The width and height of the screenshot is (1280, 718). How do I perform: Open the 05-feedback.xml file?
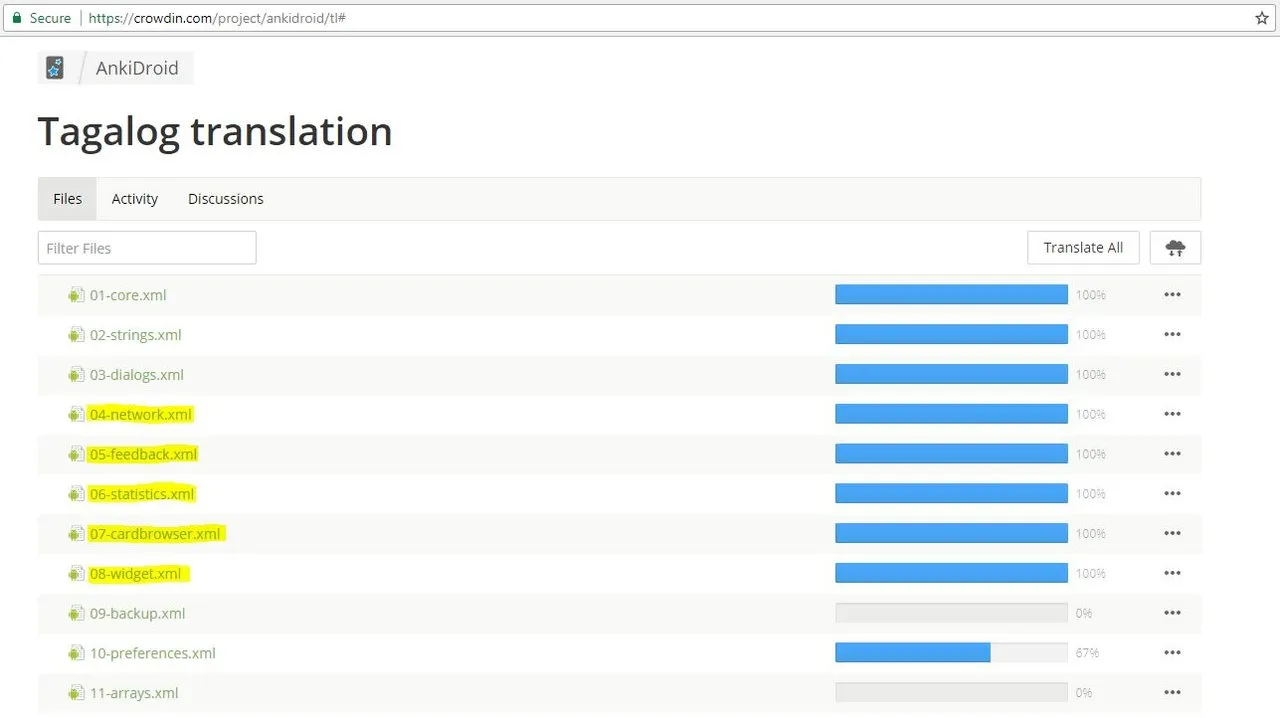point(144,454)
